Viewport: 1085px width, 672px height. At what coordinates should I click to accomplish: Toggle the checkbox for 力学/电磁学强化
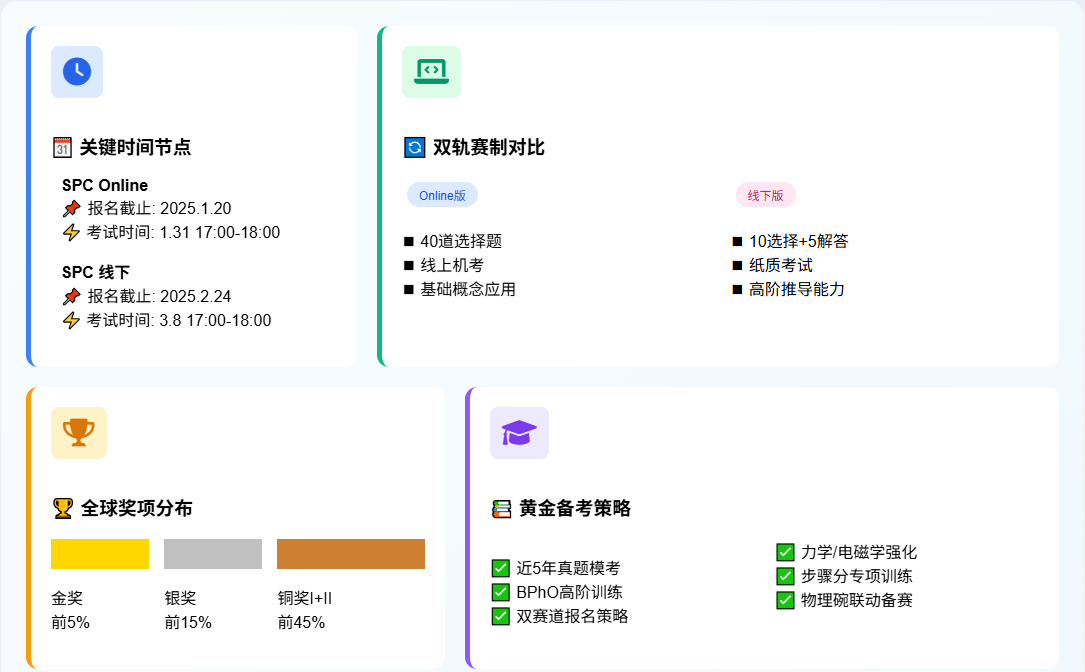785,552
